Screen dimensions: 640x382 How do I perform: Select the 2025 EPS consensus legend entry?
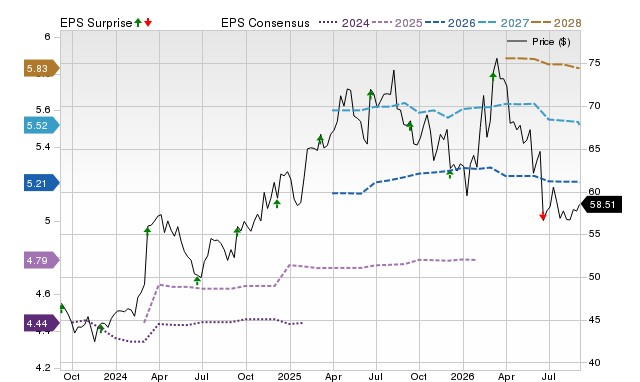[397, 23]
